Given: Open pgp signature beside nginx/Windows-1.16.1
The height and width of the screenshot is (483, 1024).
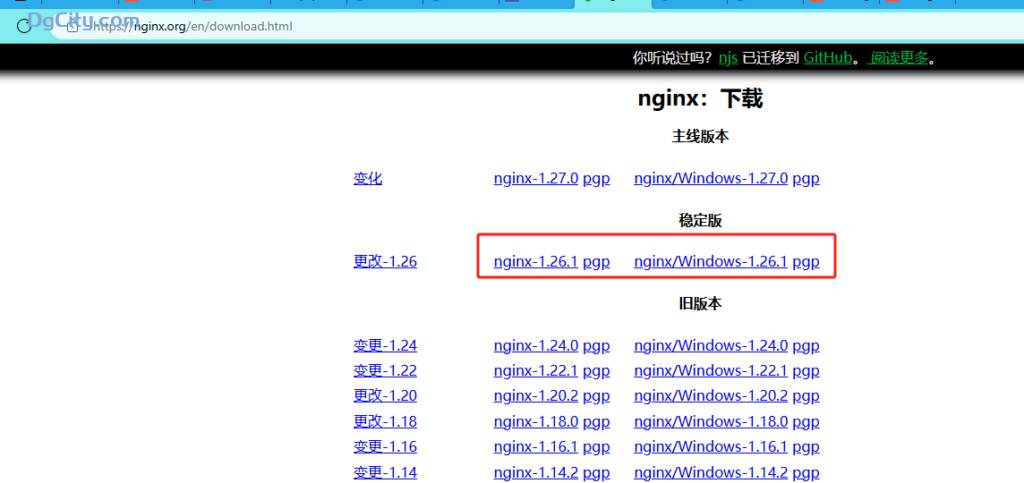Looking at the screenshot, I should coord(806,447).
